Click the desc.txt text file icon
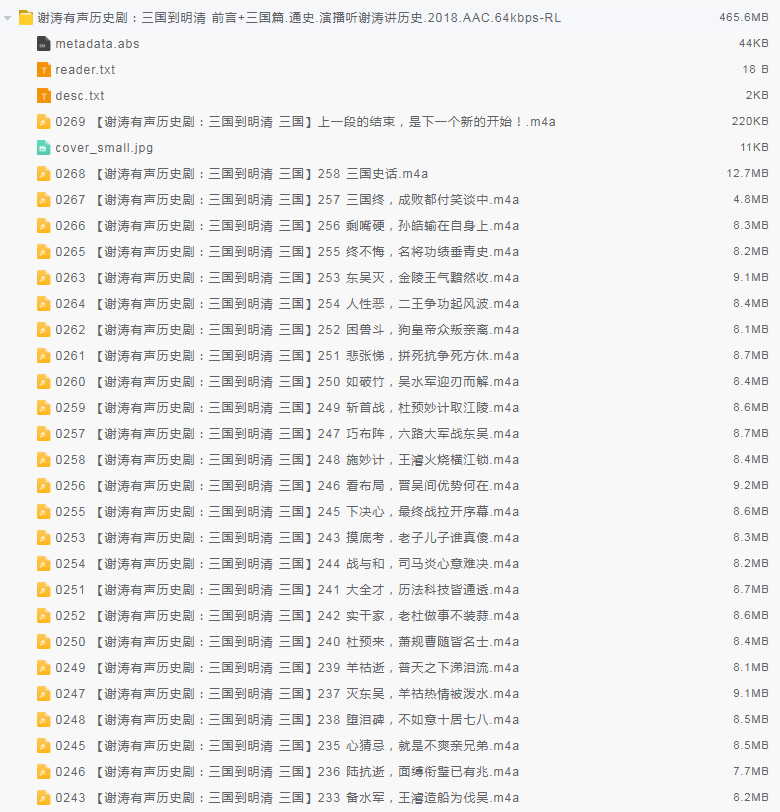The image size is (780, 812). click(43, 96)
